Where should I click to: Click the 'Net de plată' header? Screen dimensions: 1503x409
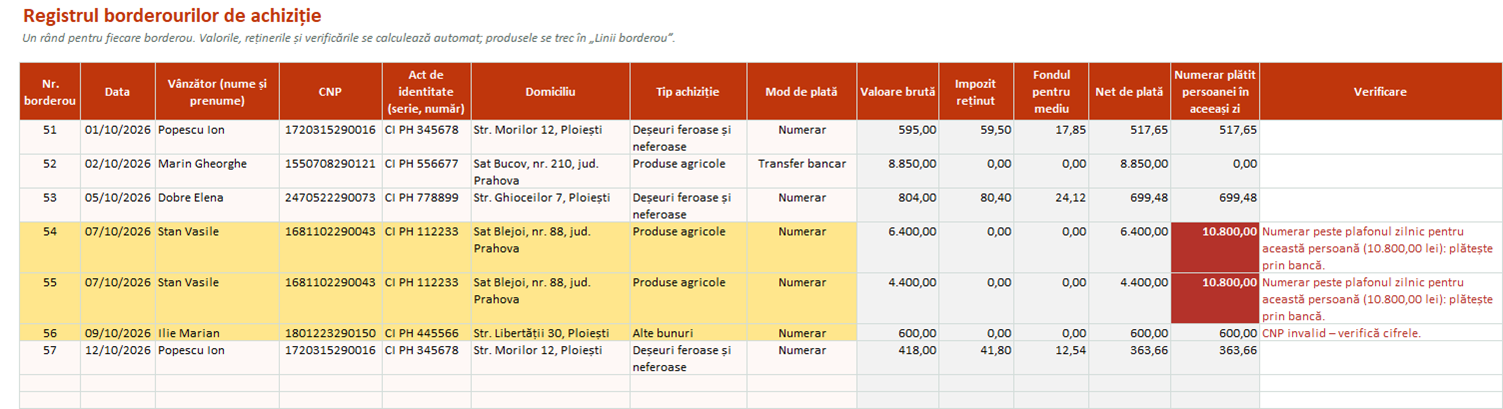pyautogui.click(x=1130, y=92)
